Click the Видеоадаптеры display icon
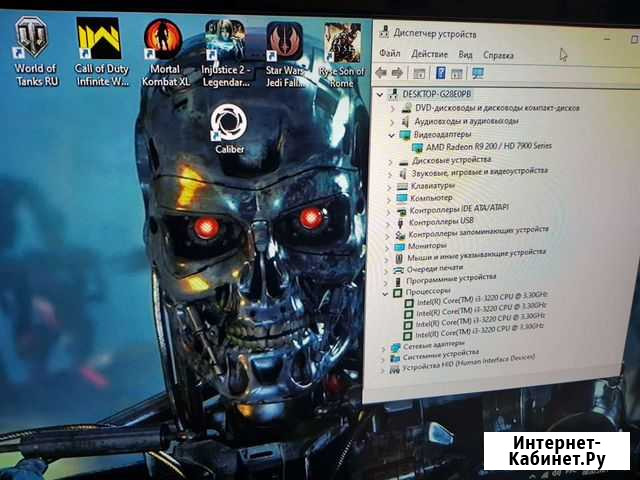Screen dimensions: 640x480 [405, 134]
